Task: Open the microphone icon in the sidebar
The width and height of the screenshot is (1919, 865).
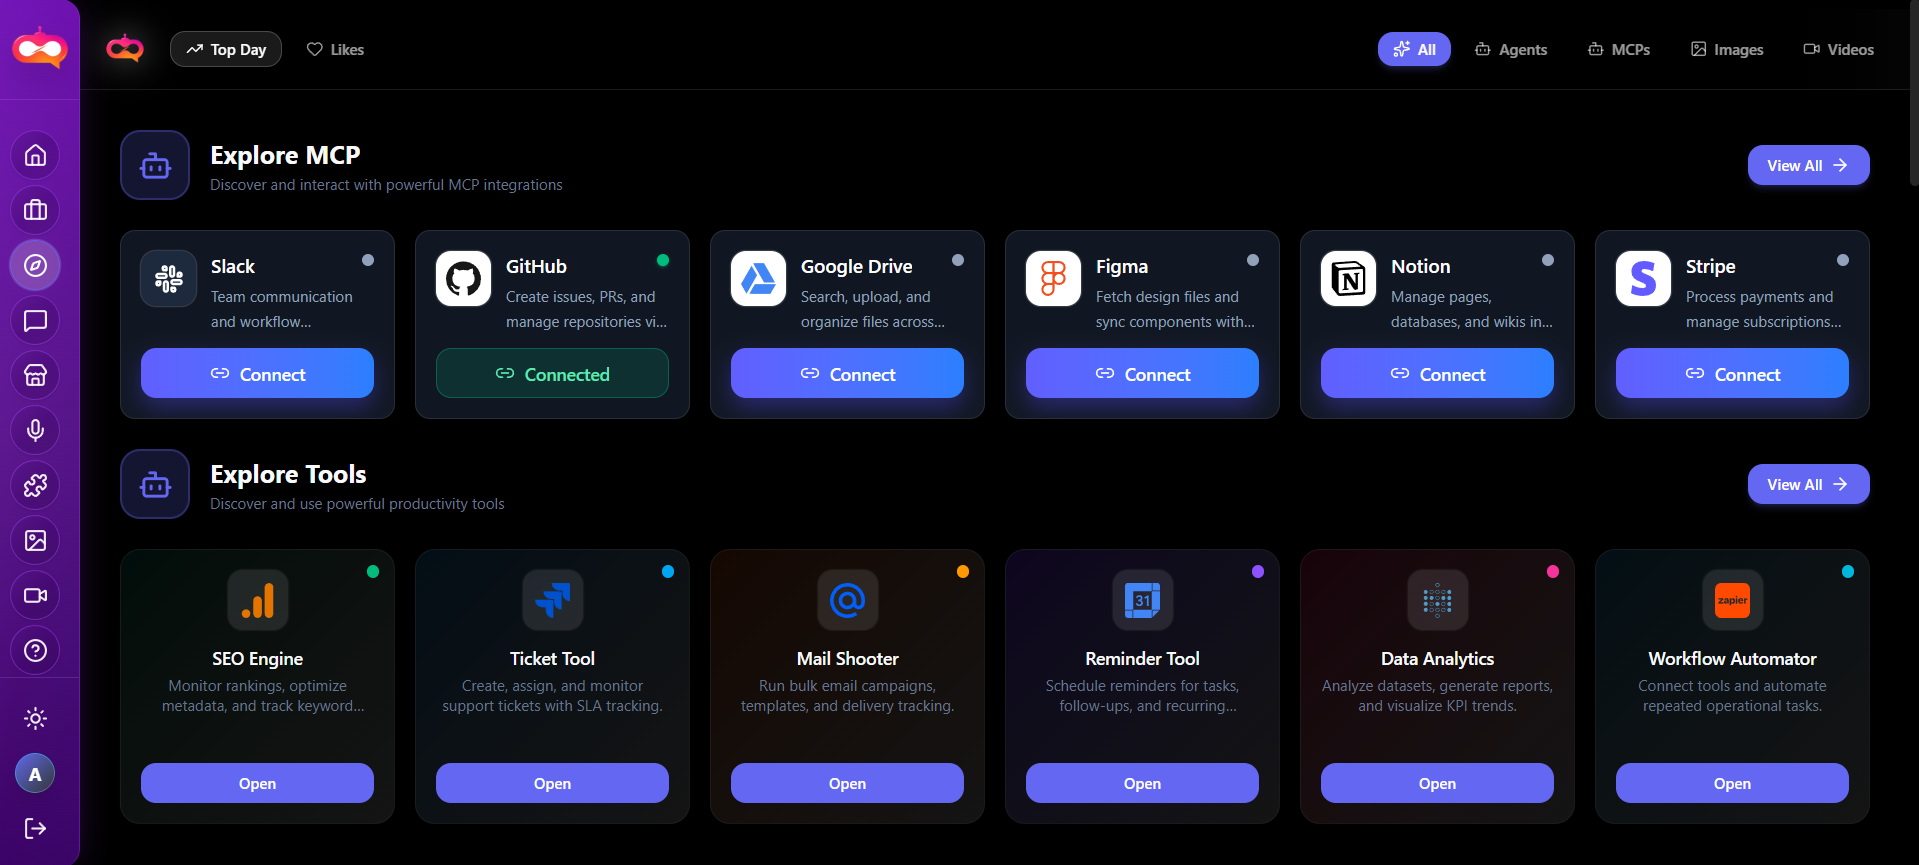Action: (35, 430)
